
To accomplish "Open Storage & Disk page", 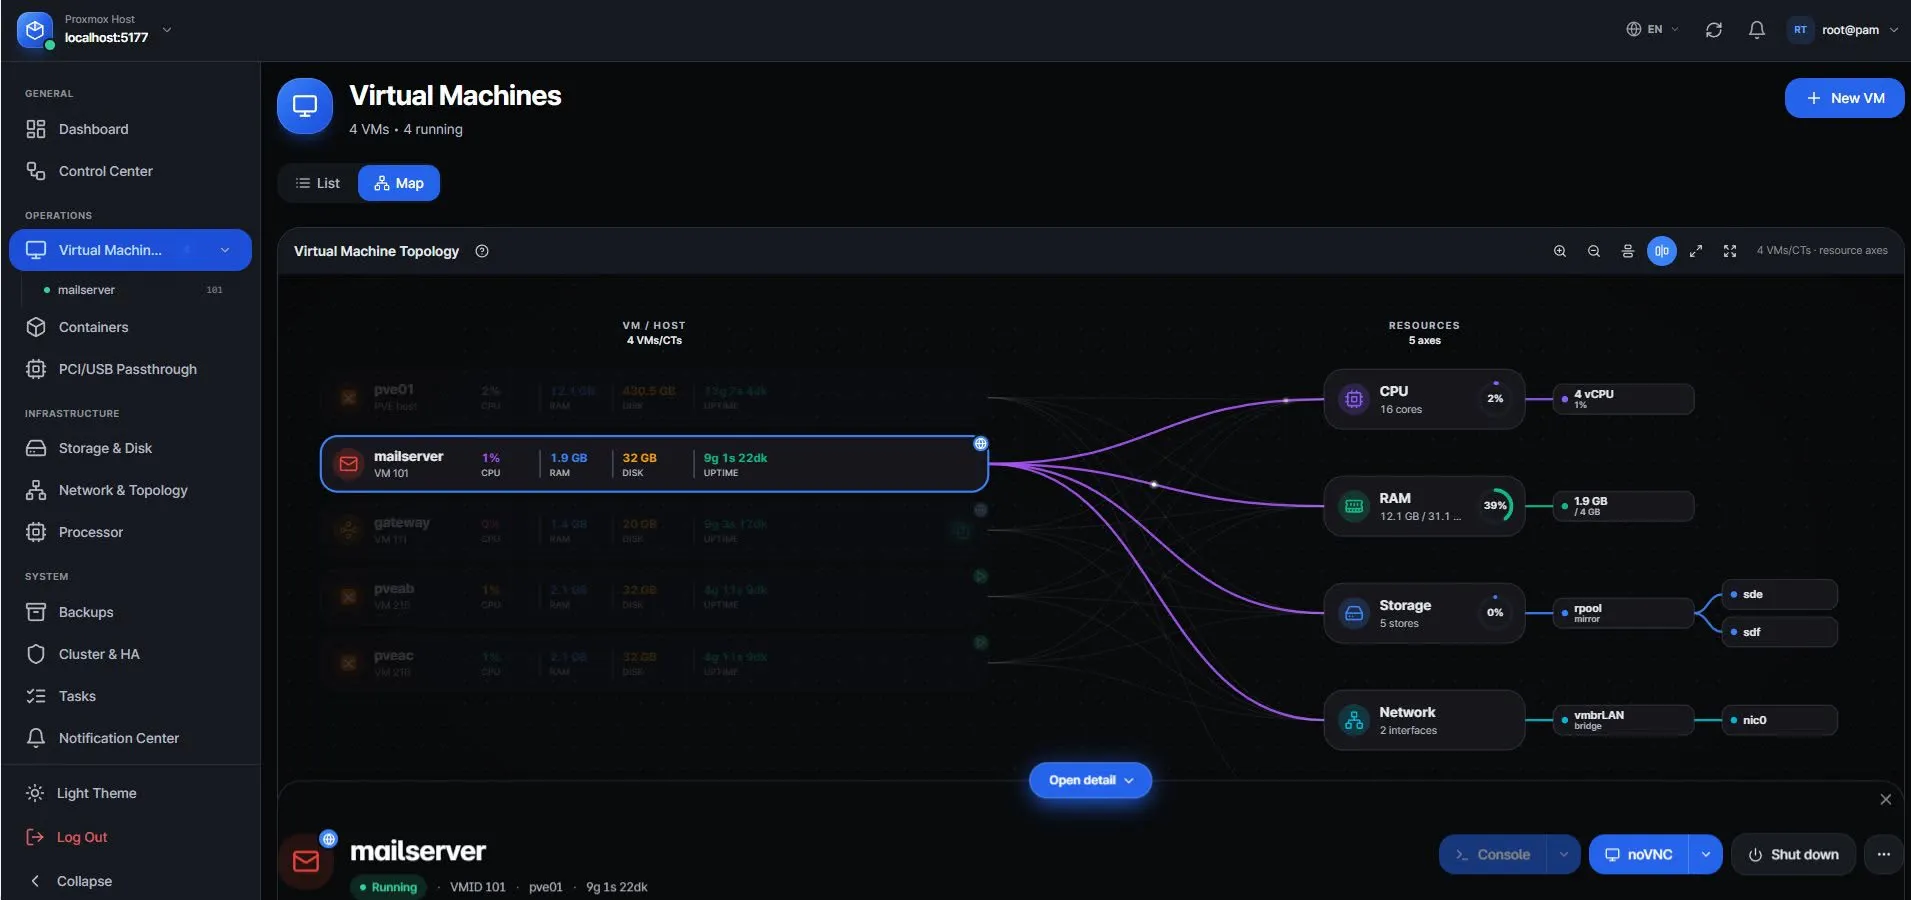I will pyautogui.click(x=130, y=448).
